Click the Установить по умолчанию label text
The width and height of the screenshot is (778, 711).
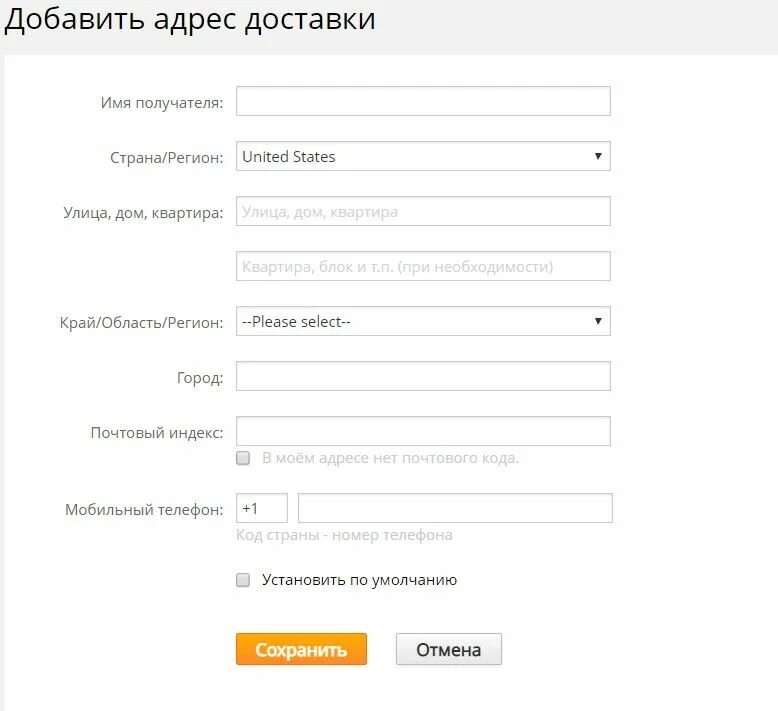click(359, 580)
